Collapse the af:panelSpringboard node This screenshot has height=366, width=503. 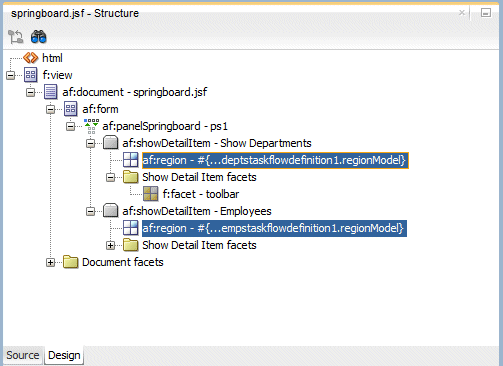point(71,126)
